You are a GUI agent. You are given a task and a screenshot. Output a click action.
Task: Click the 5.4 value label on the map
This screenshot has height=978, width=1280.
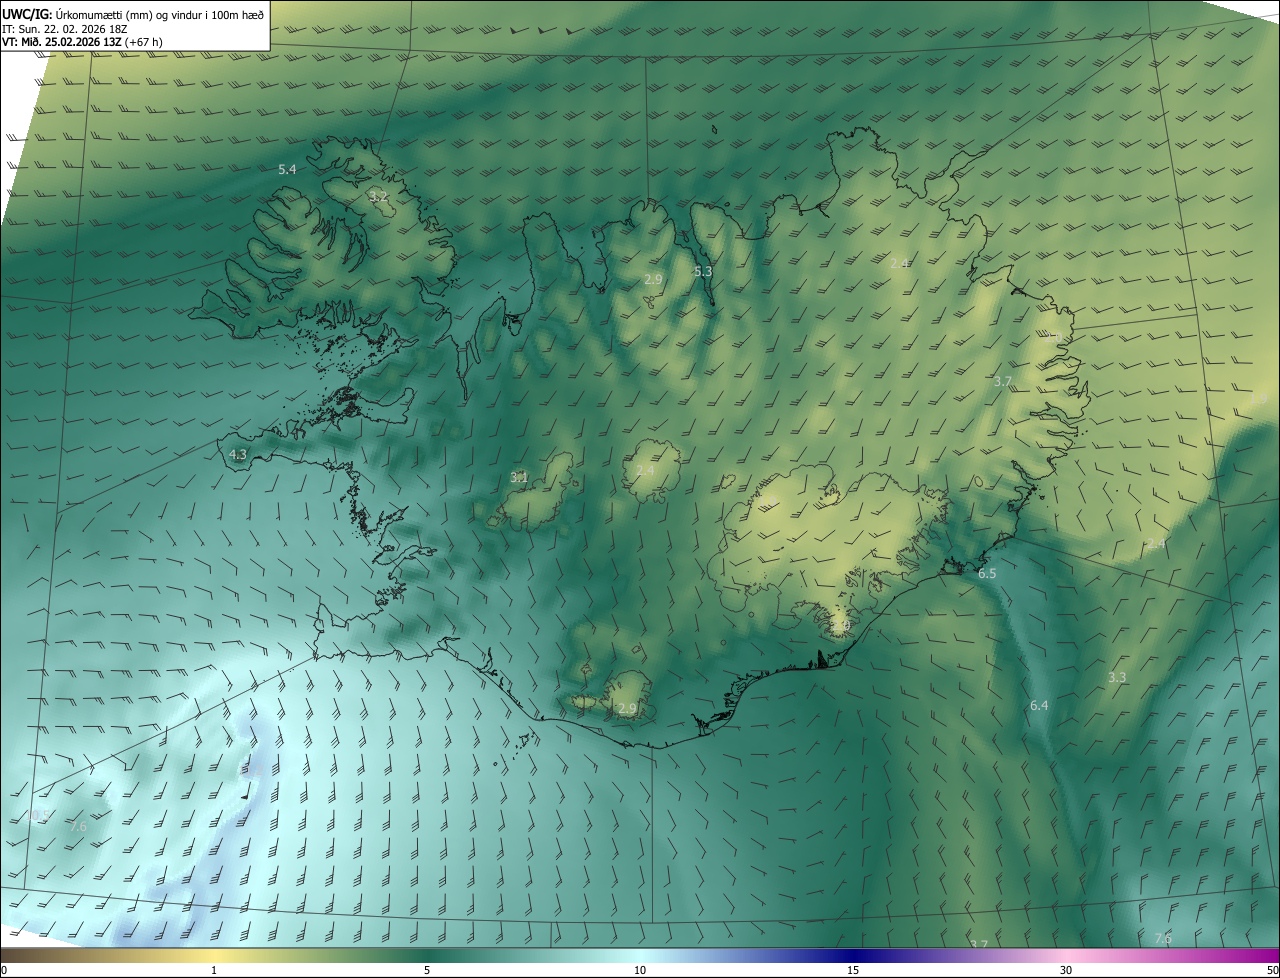point(287,170)
